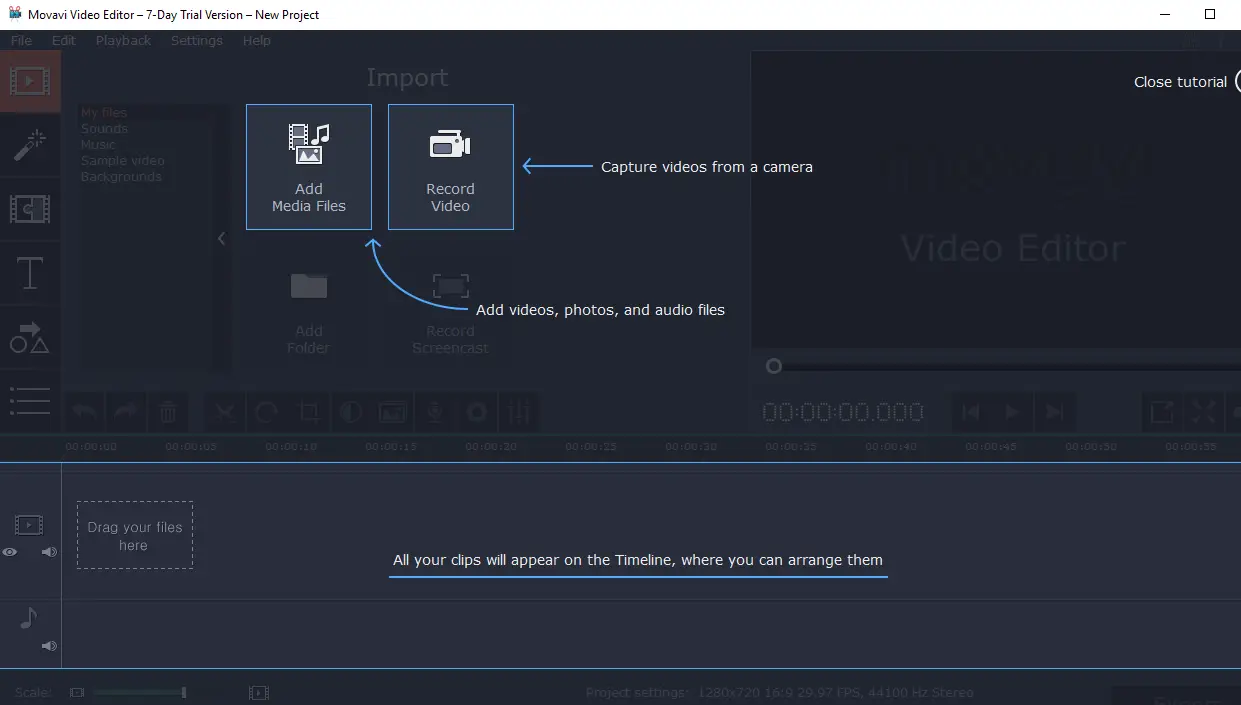The width and height of the screenshot is (1241, 705).
Task: Click the 00:00:00.000 timecode display
Action: pos(843,412)
